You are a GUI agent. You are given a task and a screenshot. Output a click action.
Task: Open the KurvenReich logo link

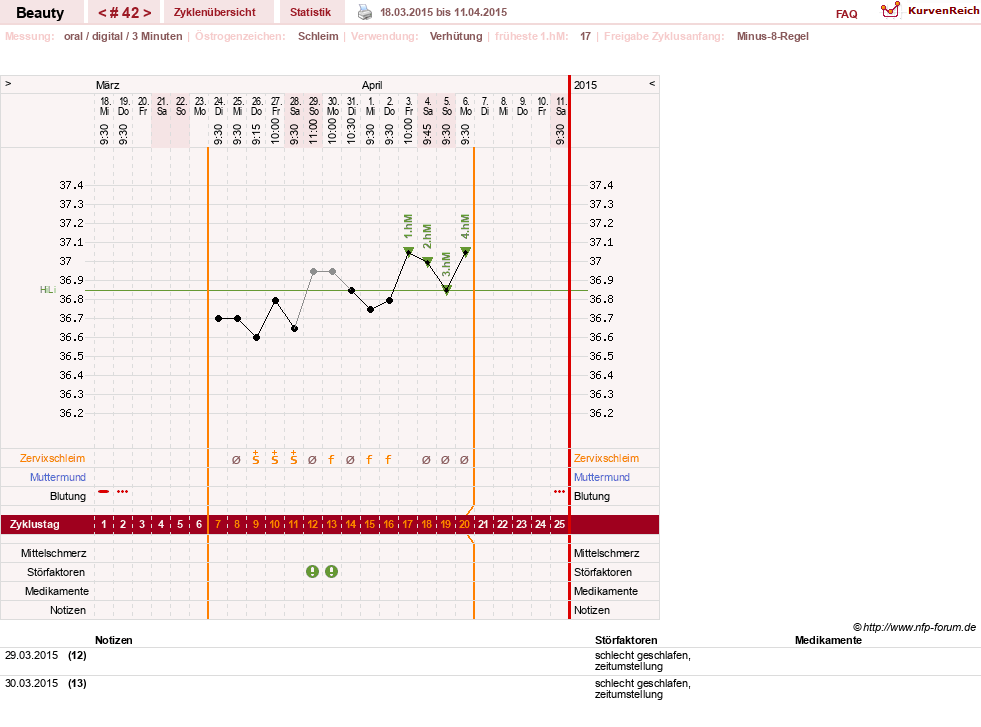[930, 11]
